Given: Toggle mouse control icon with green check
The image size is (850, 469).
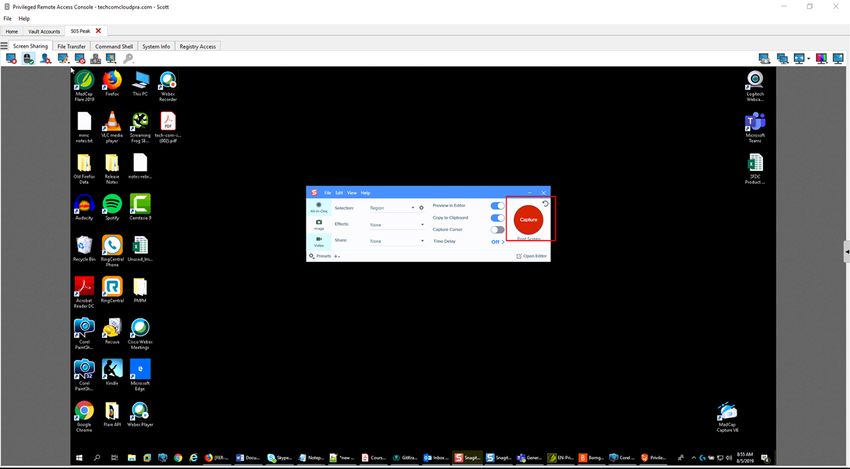Looking at the screenshot, I should click(29, 58).
